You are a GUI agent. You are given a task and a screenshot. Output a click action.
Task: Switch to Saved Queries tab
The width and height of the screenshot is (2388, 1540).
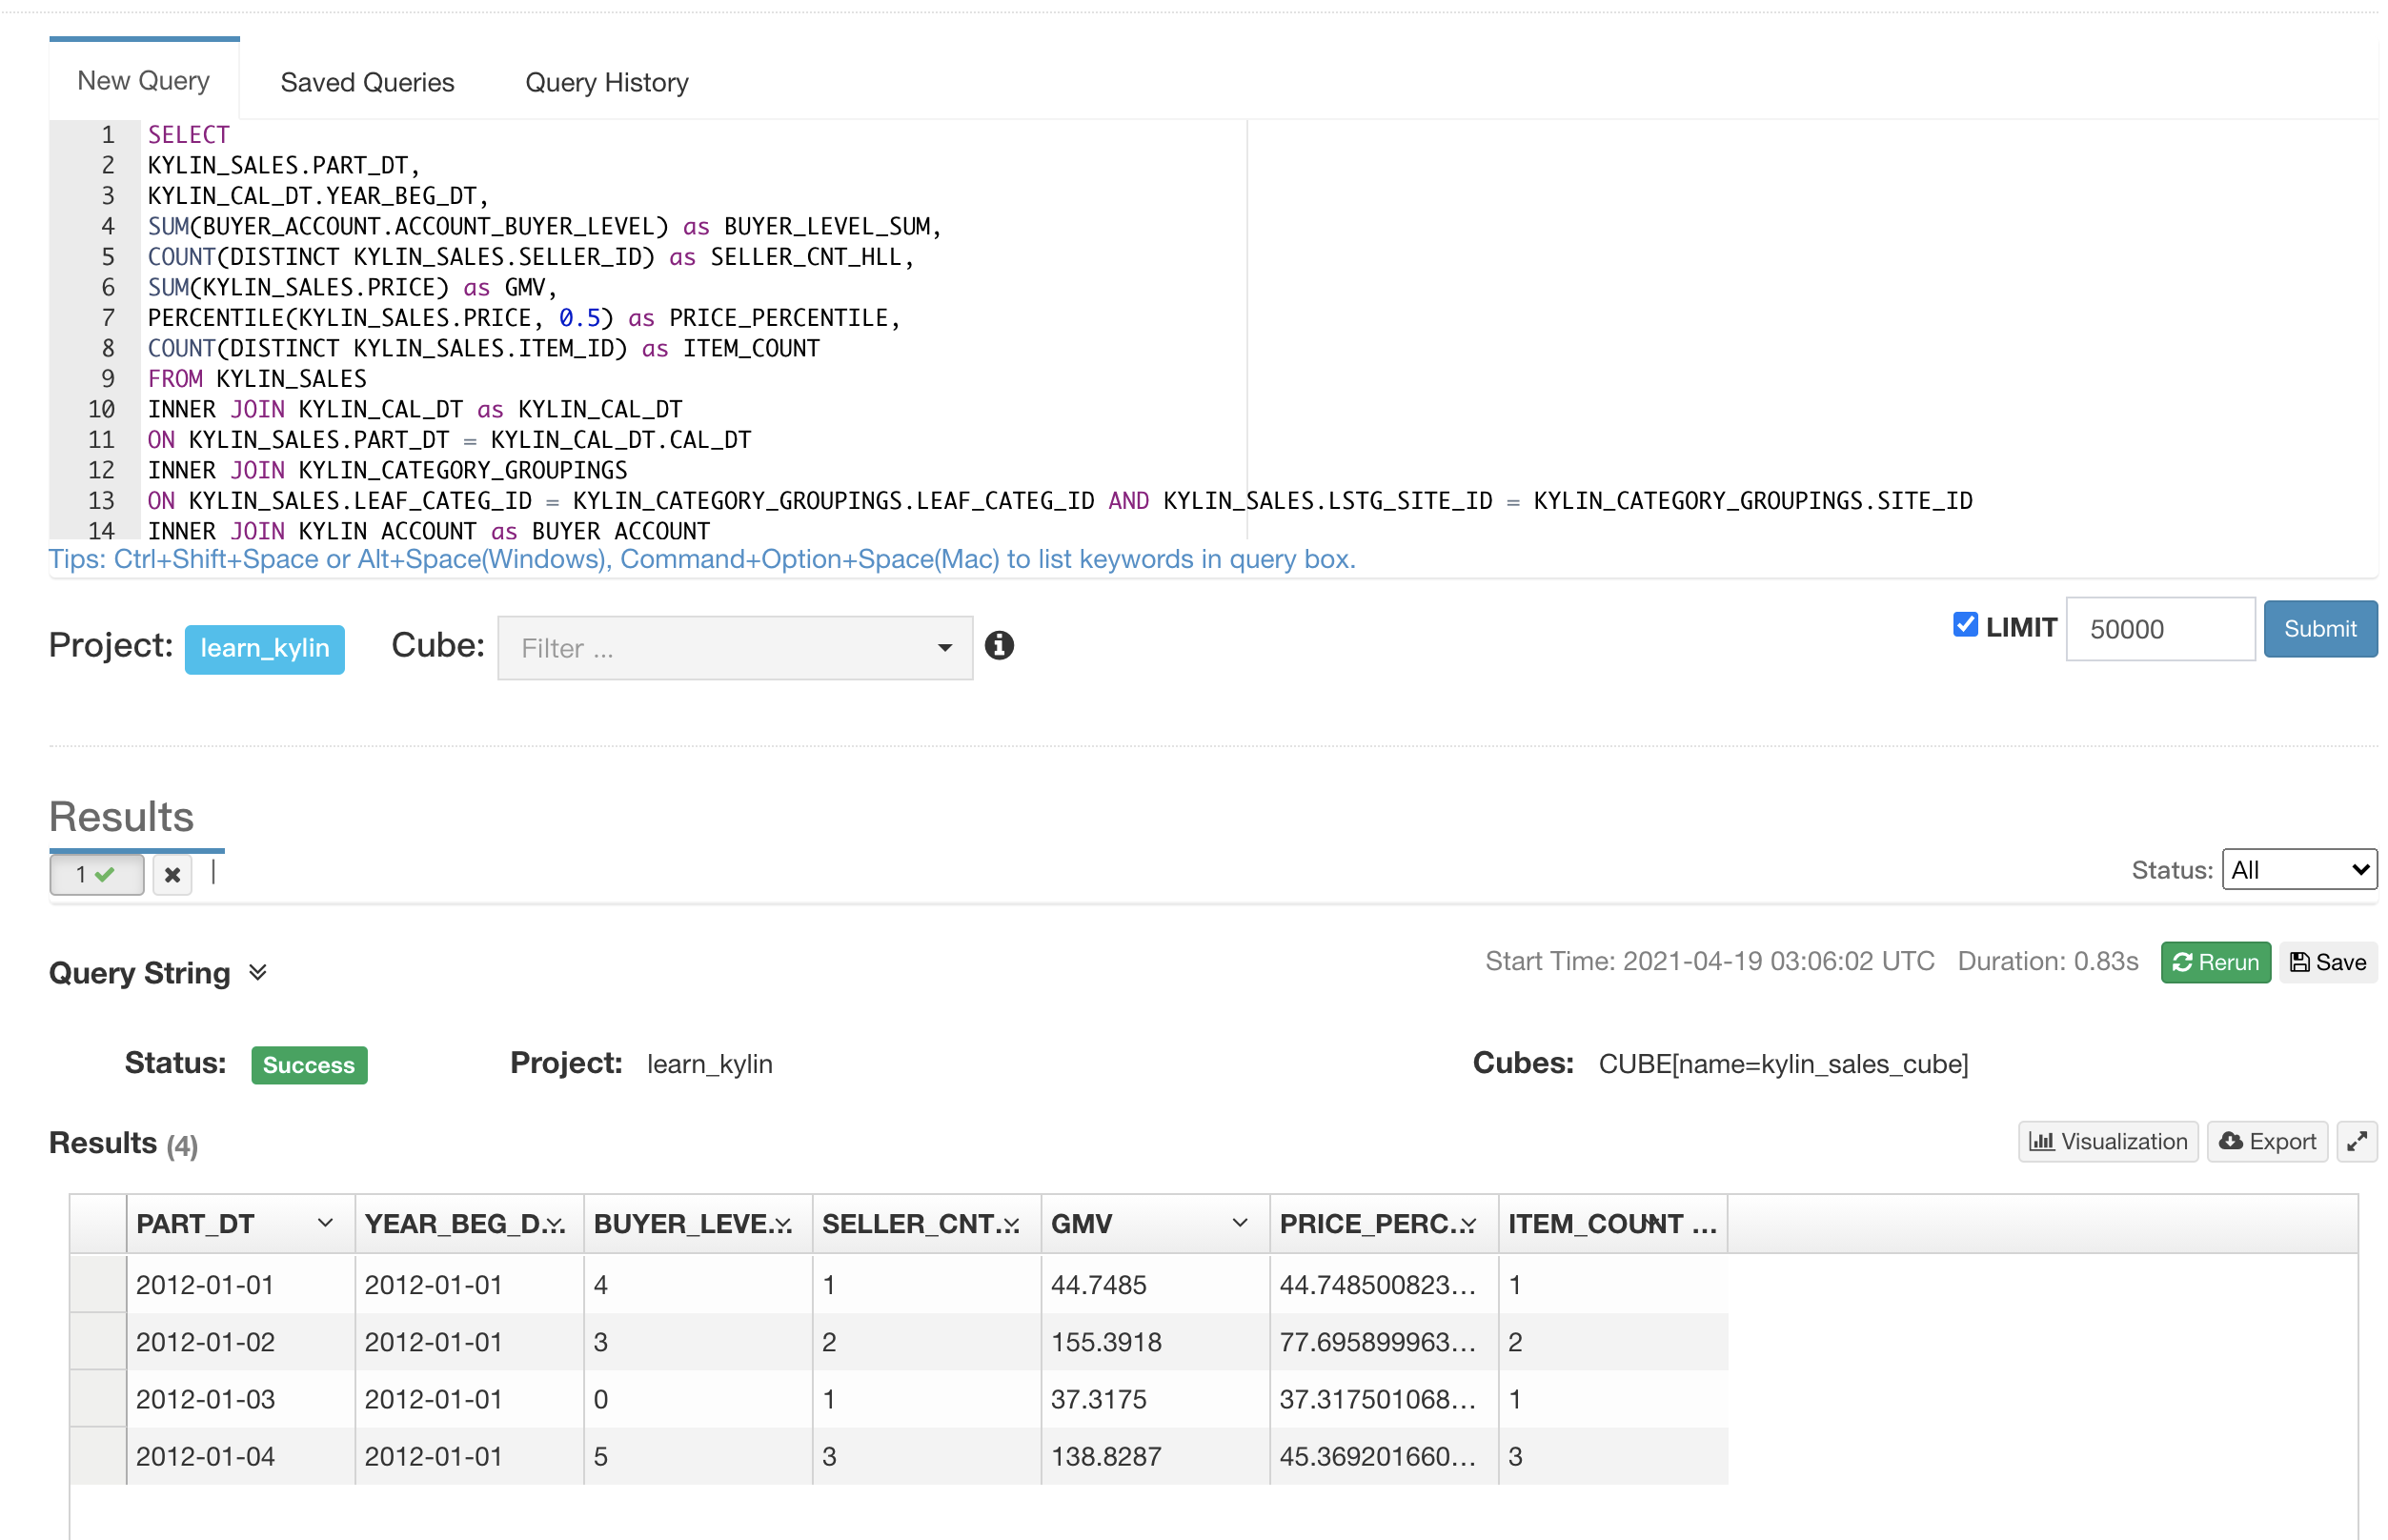[367, 82]
